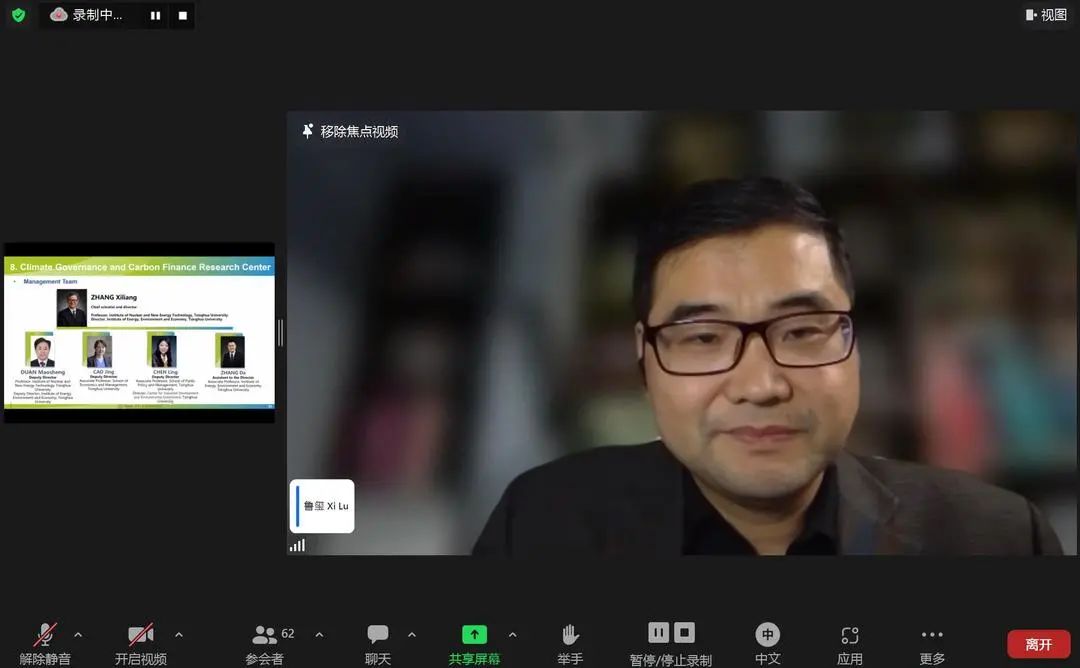Screen dimensions: 1080x668
Task: Expand video options next to the camera
Action: tap(179, 635)
